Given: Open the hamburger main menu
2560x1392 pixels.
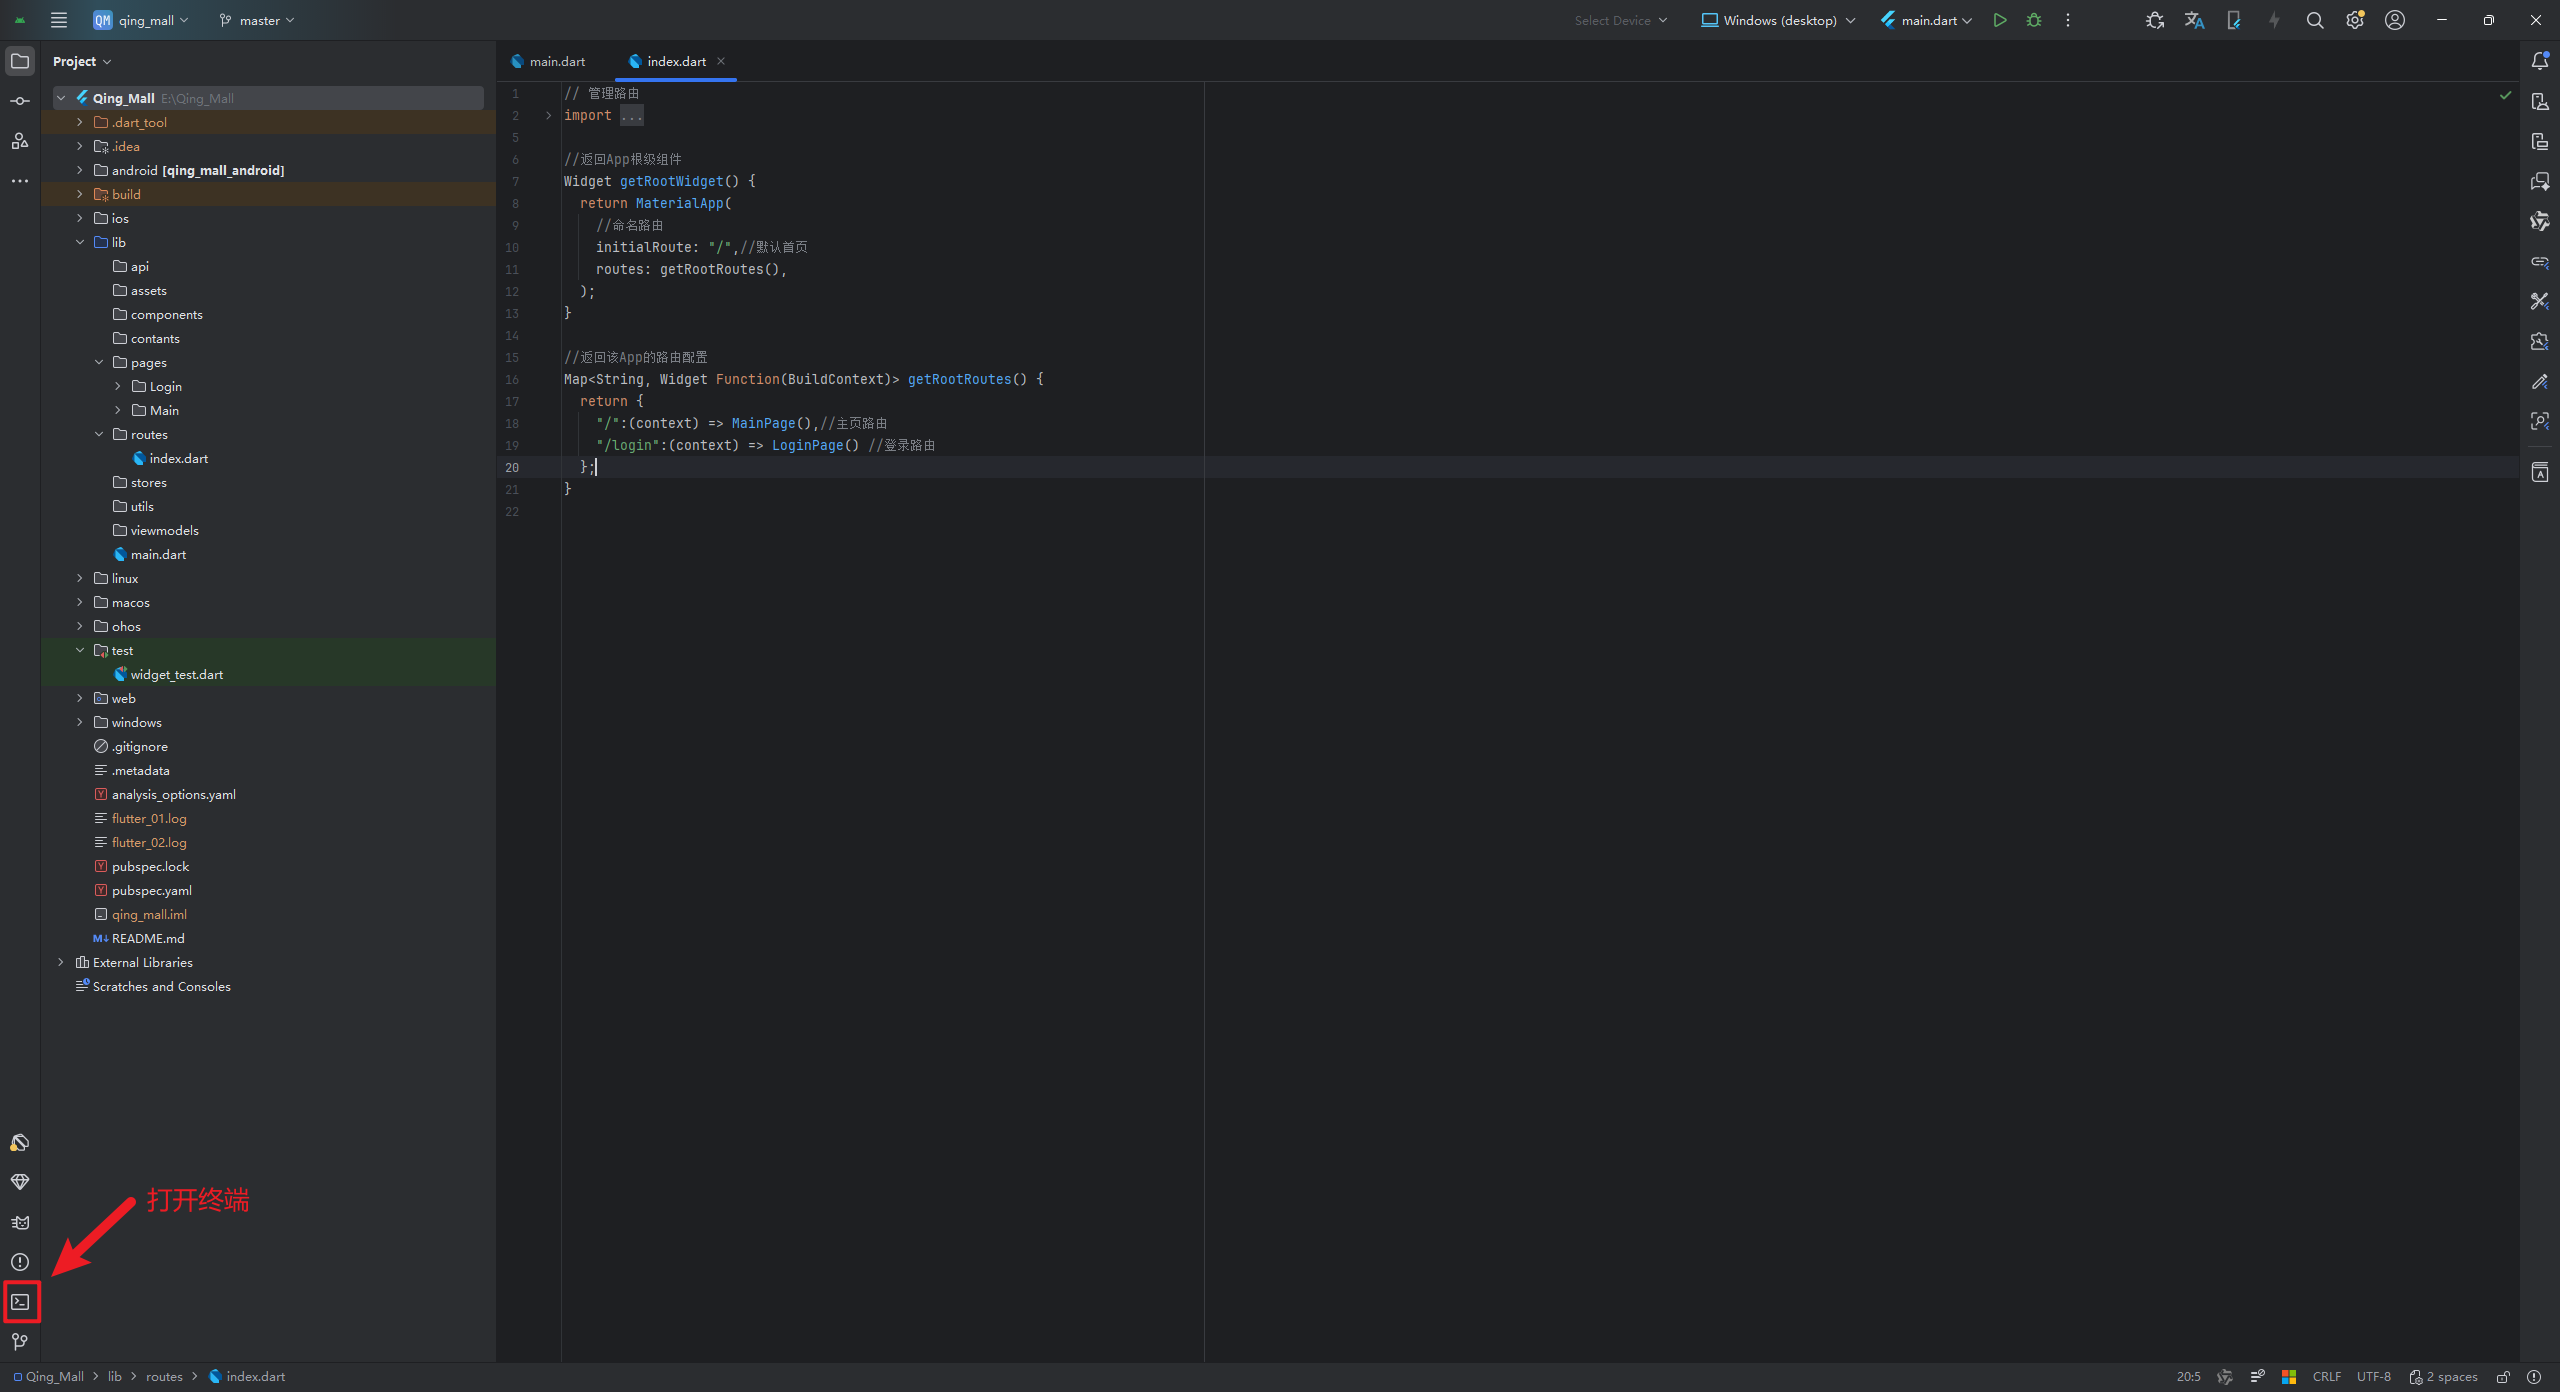Looking at the screenshot, I should pos(59,20).
